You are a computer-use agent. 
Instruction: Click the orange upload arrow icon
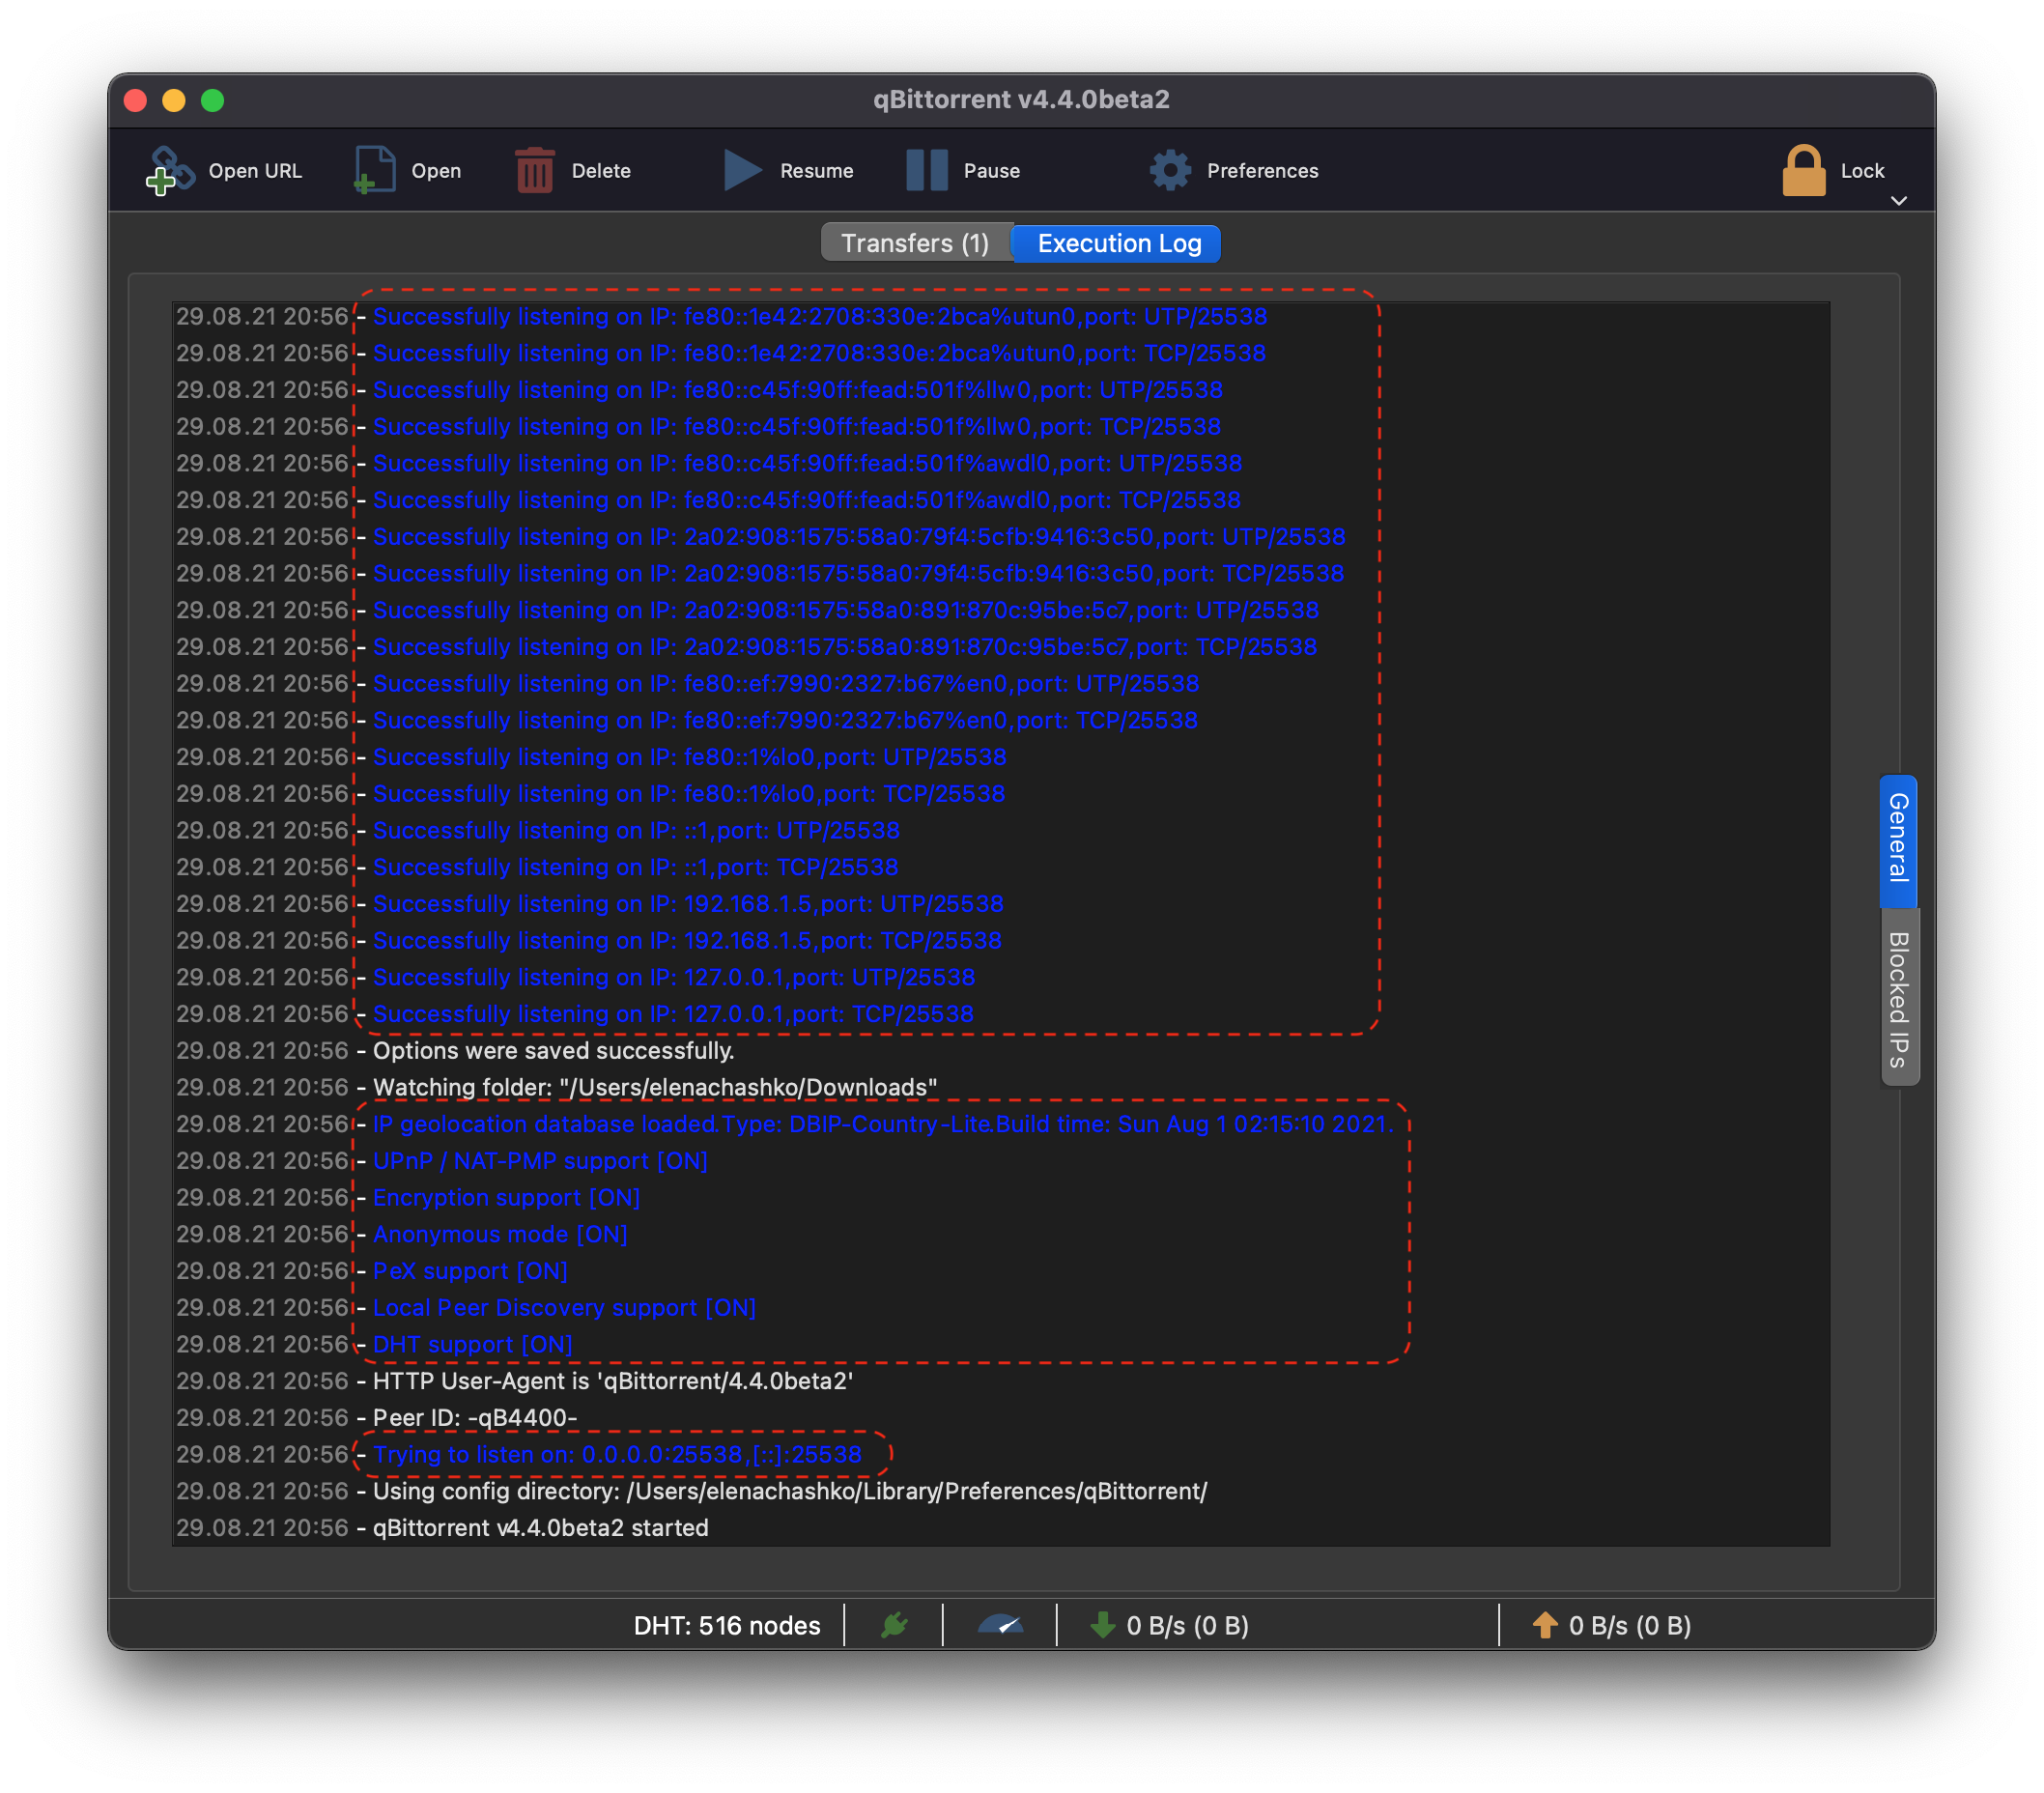click(x=1544, y=1625)
